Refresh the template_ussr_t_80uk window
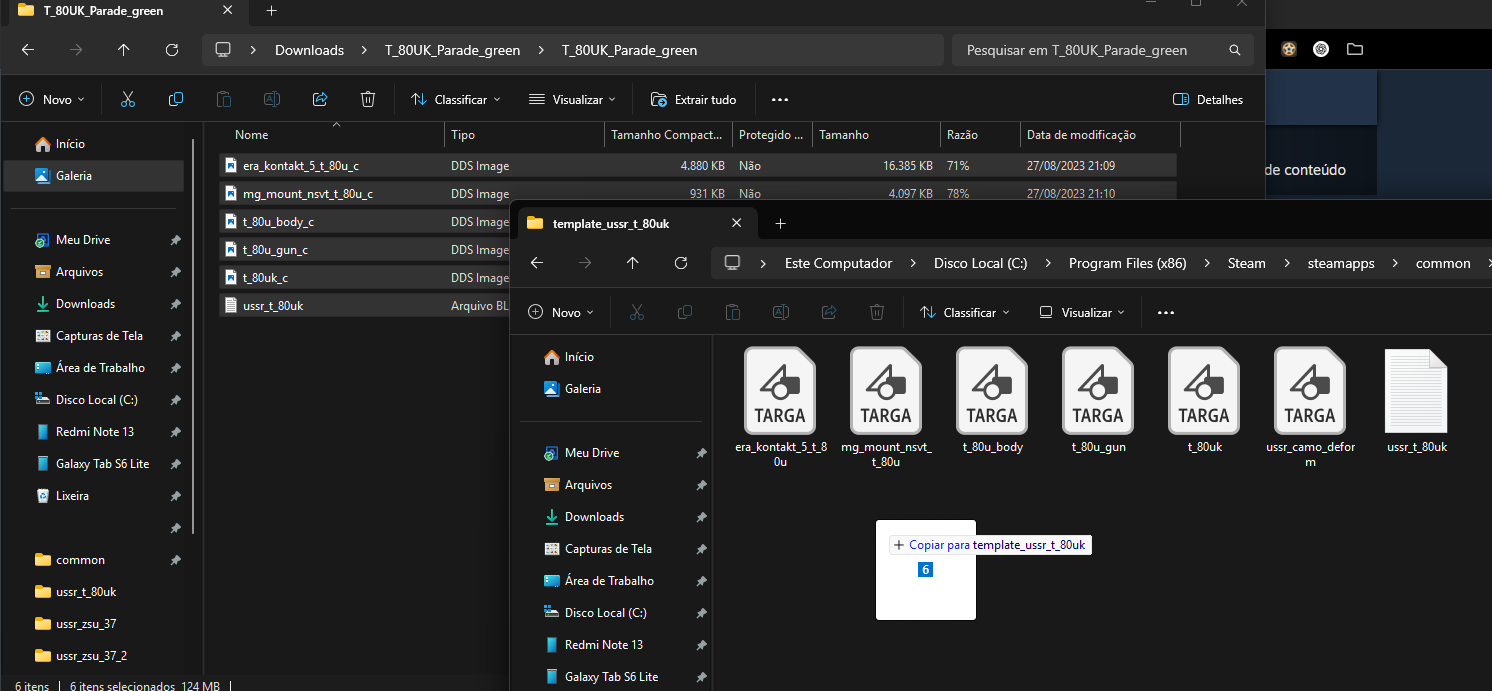The height and width of the screenshot is (691, 1492). tap(681, 263)
